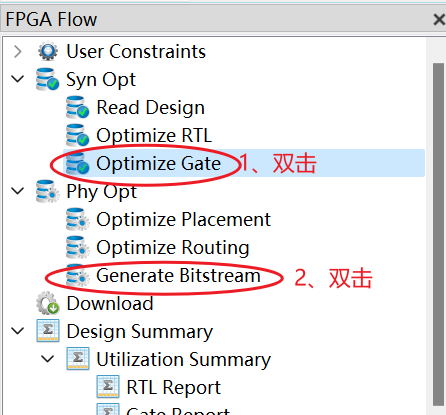Click the Optimize Placement step icon
This screenshot has width=446, height=415.
[x=77, y=219]
